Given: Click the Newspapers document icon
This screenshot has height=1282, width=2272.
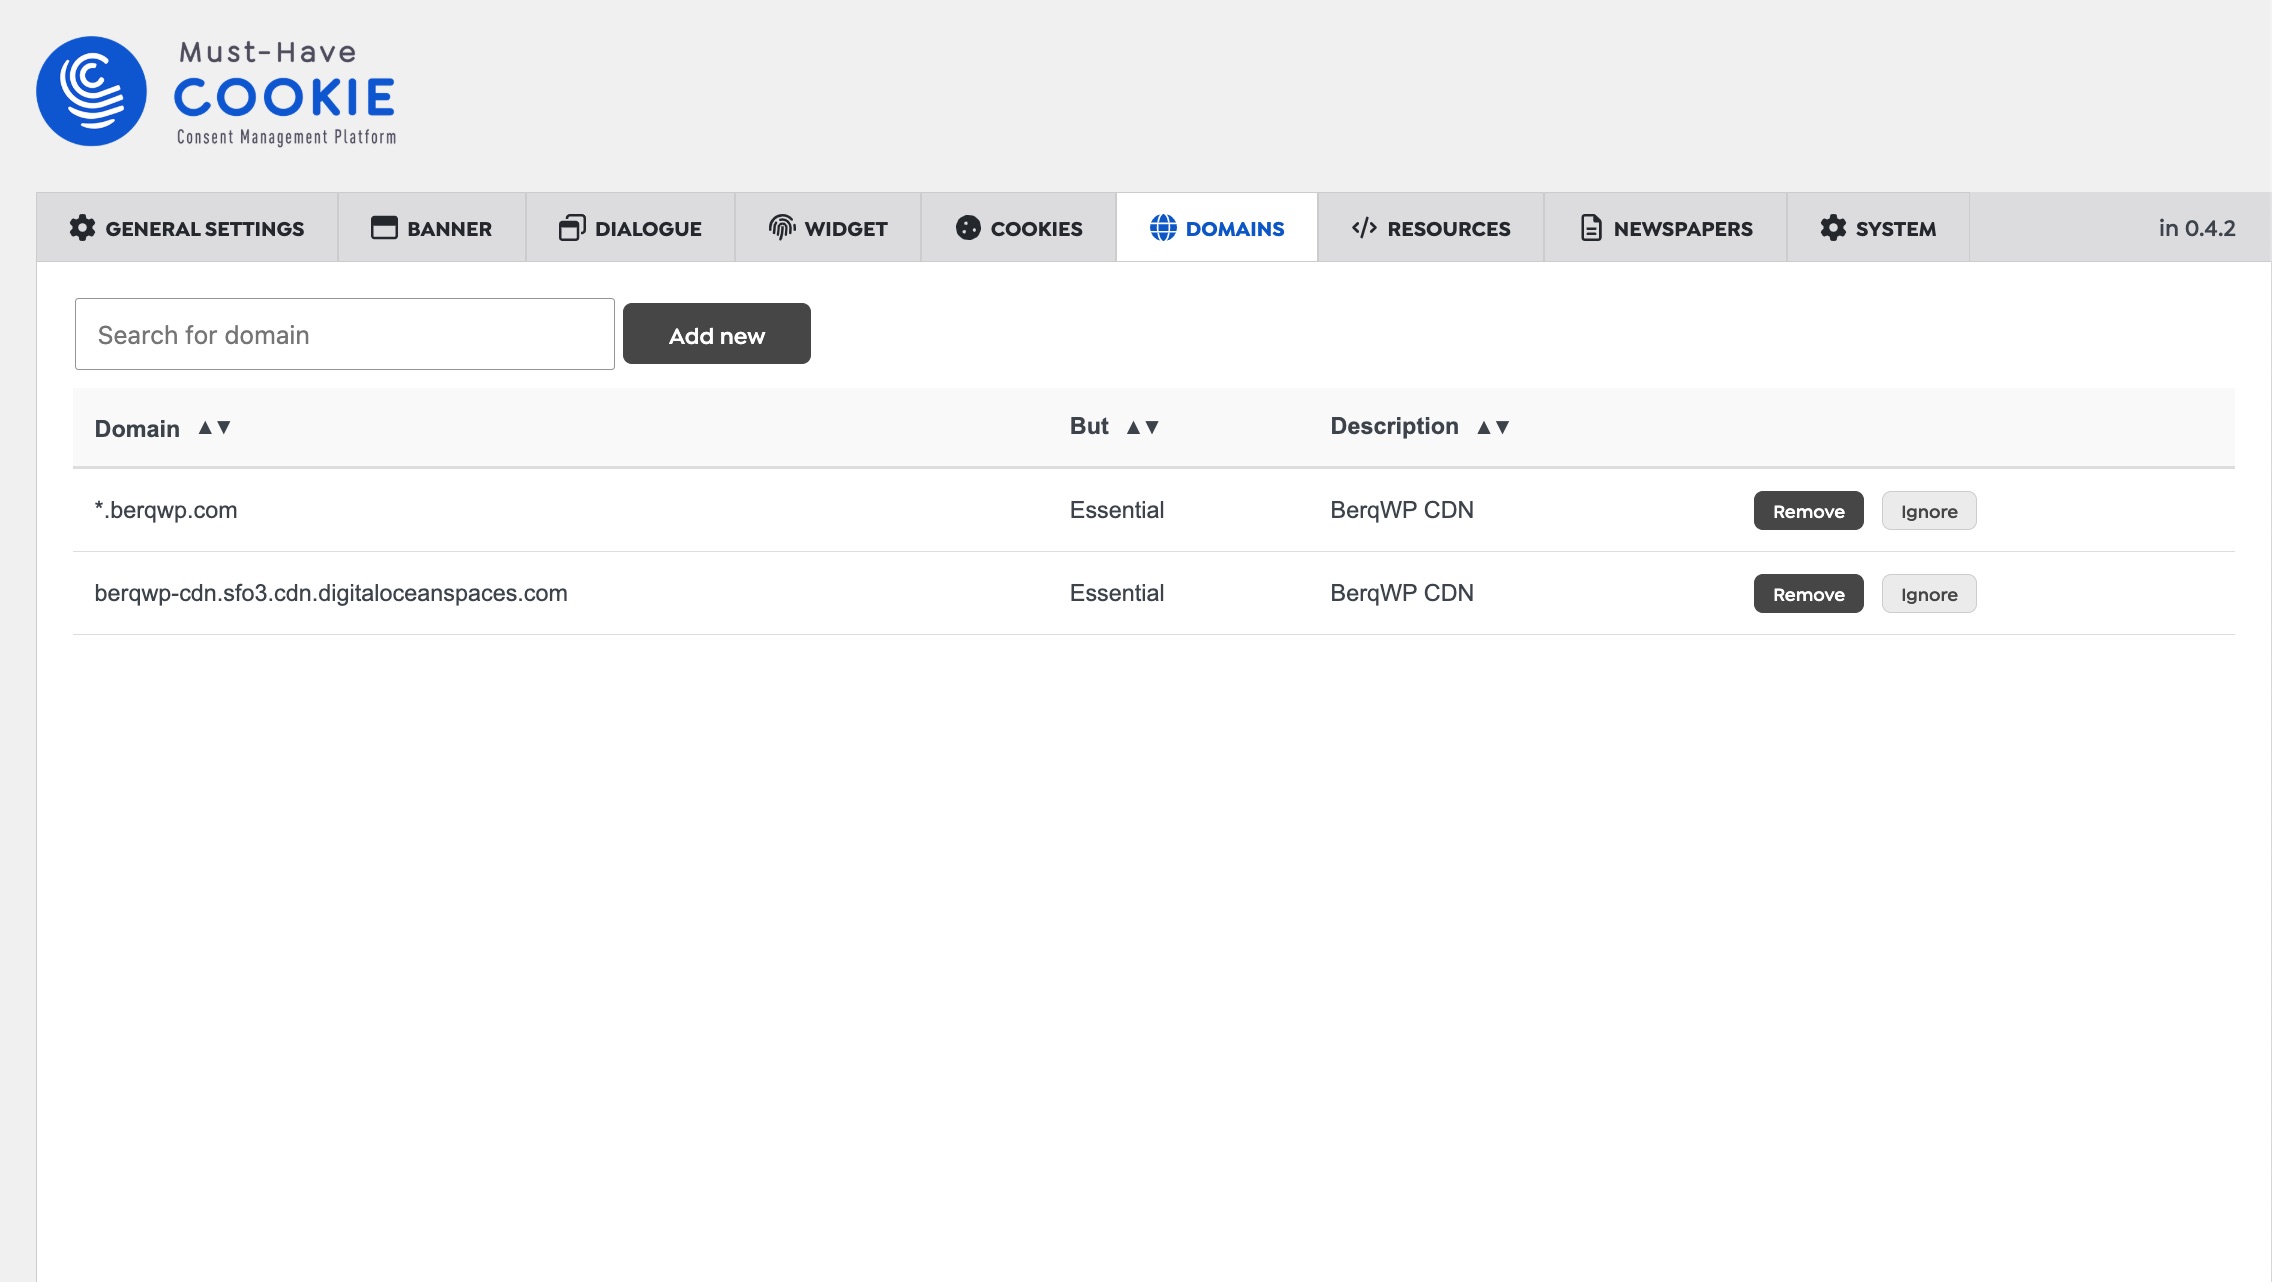Looking at the screenshot, I should pos(1591,228).
